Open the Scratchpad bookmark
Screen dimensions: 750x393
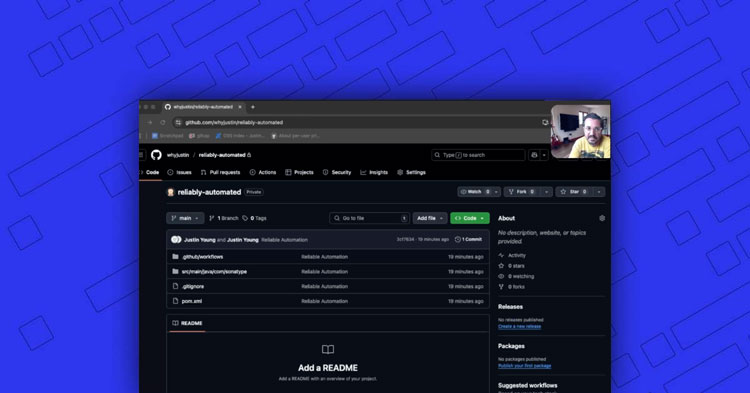(168, 136)
